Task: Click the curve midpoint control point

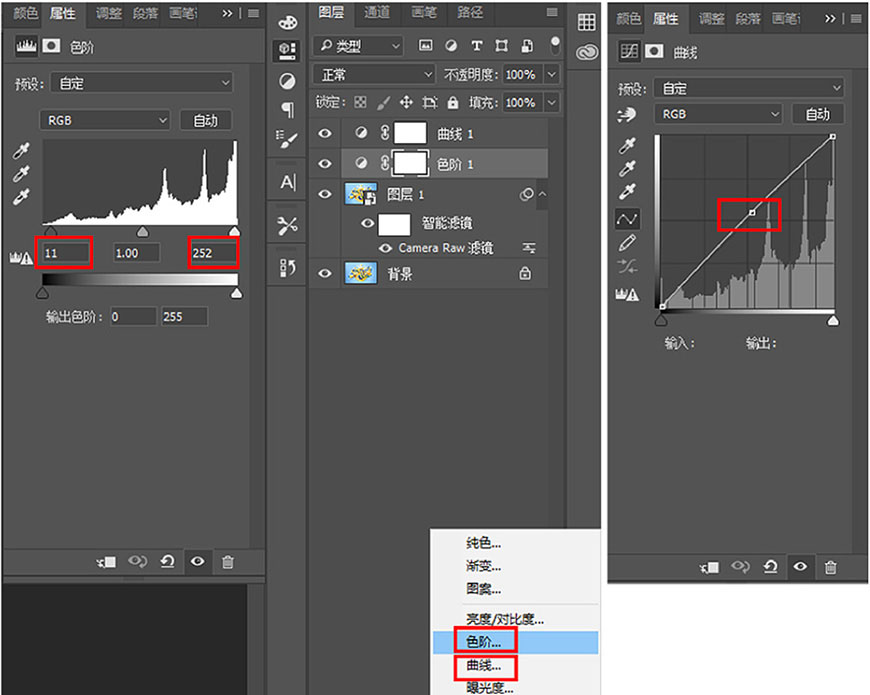Action: [x=752, y=212]
